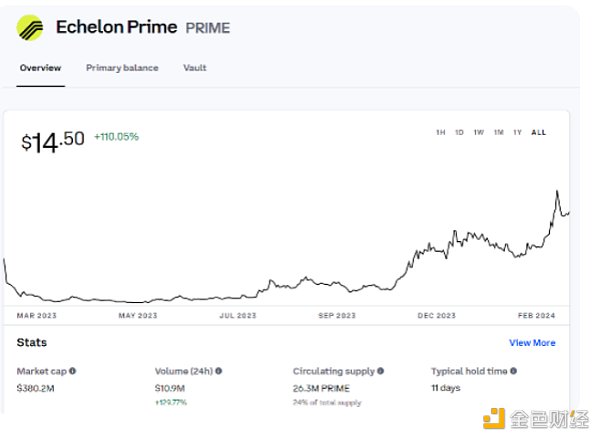Open the View More stats link
This screenshot has width=600, height=440.
[532, 343]
